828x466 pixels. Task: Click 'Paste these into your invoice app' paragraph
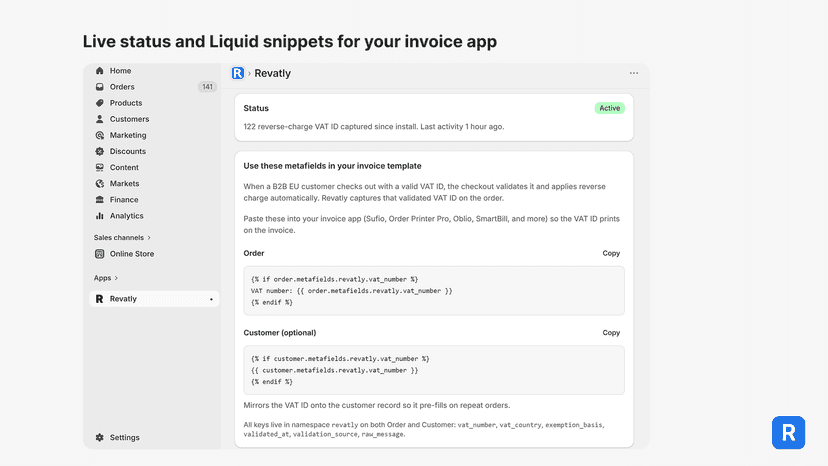point(431,225)
